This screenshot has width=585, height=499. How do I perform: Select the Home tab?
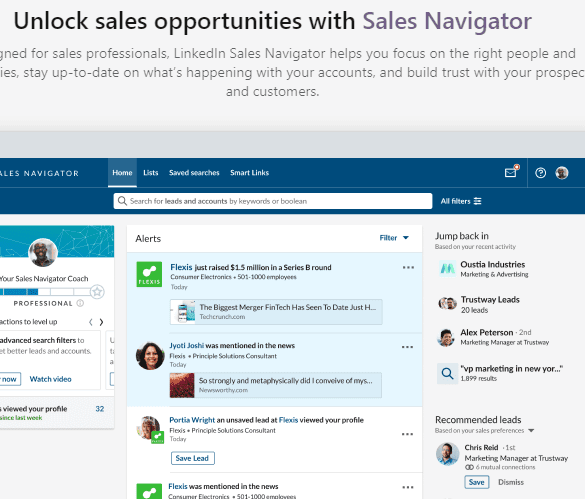tap(122, 173)
